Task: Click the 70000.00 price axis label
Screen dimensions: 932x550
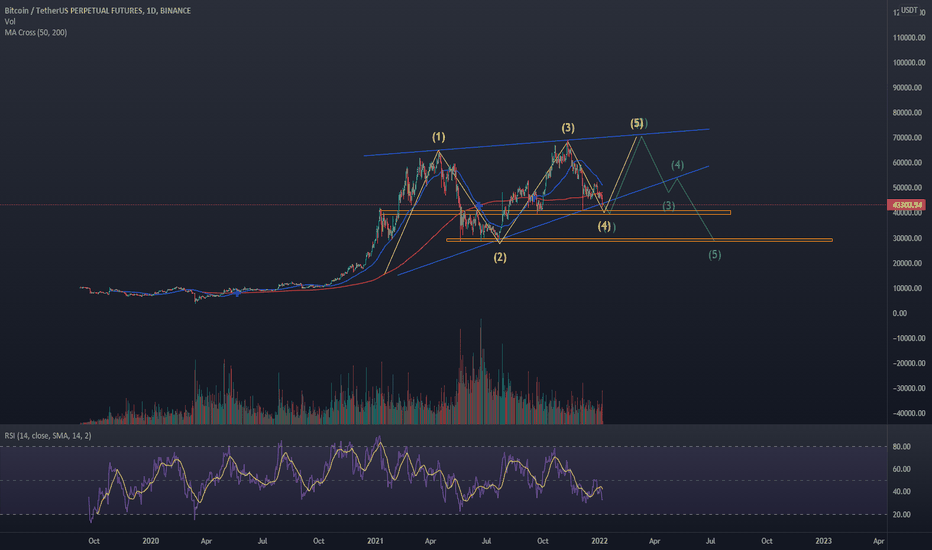Action: click(909, 137)
